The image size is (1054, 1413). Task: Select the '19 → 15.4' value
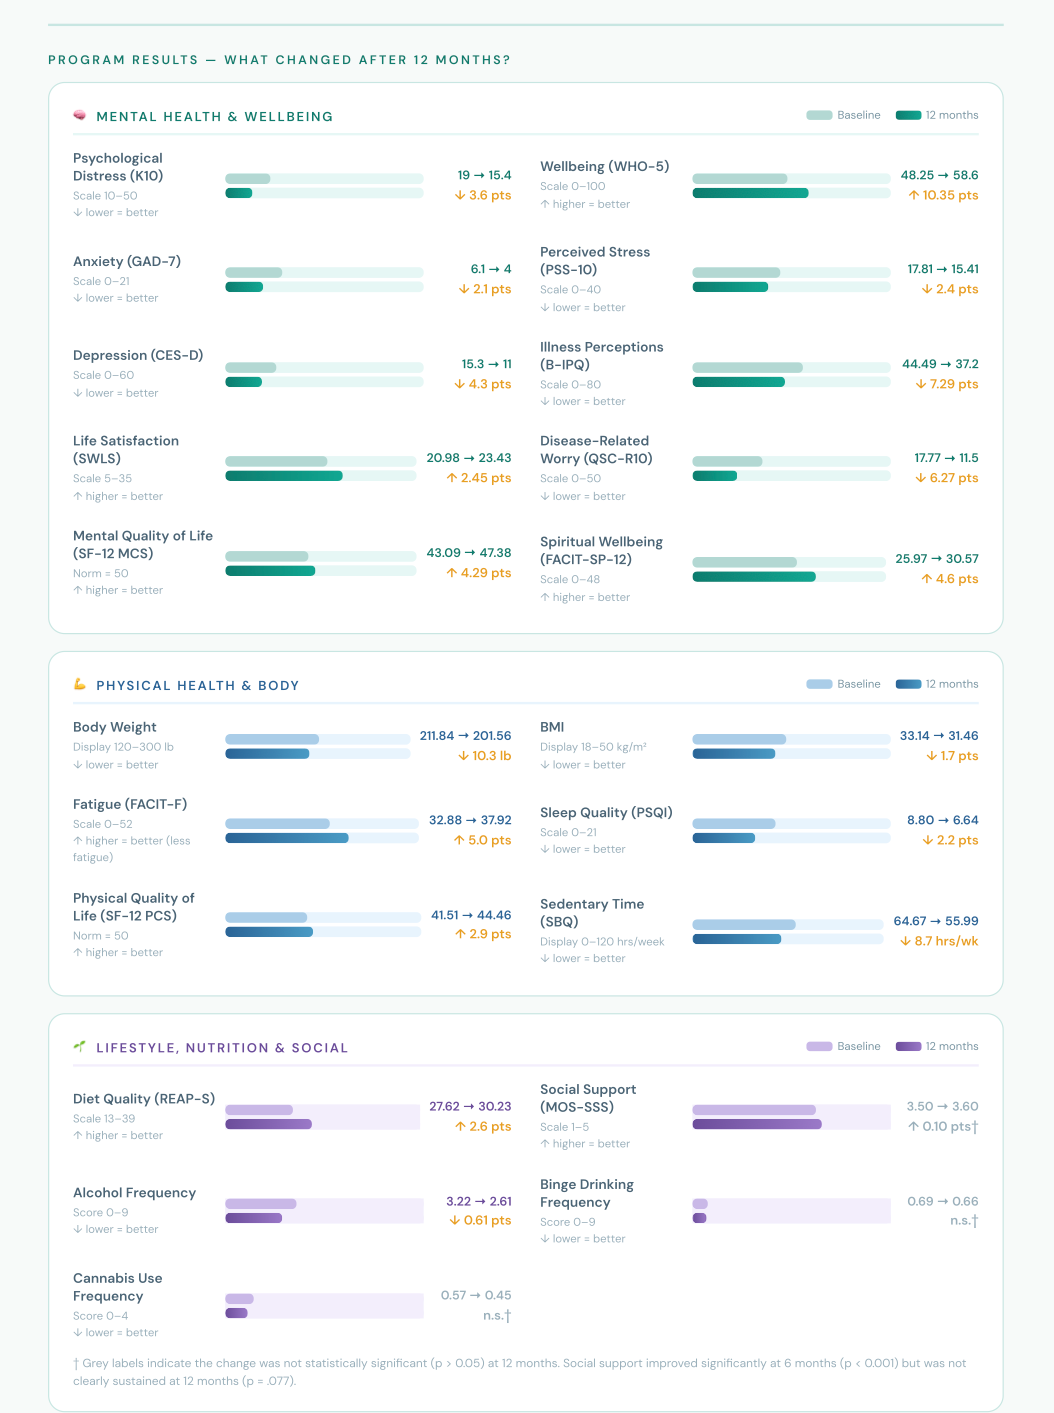[x=484, y=175]
